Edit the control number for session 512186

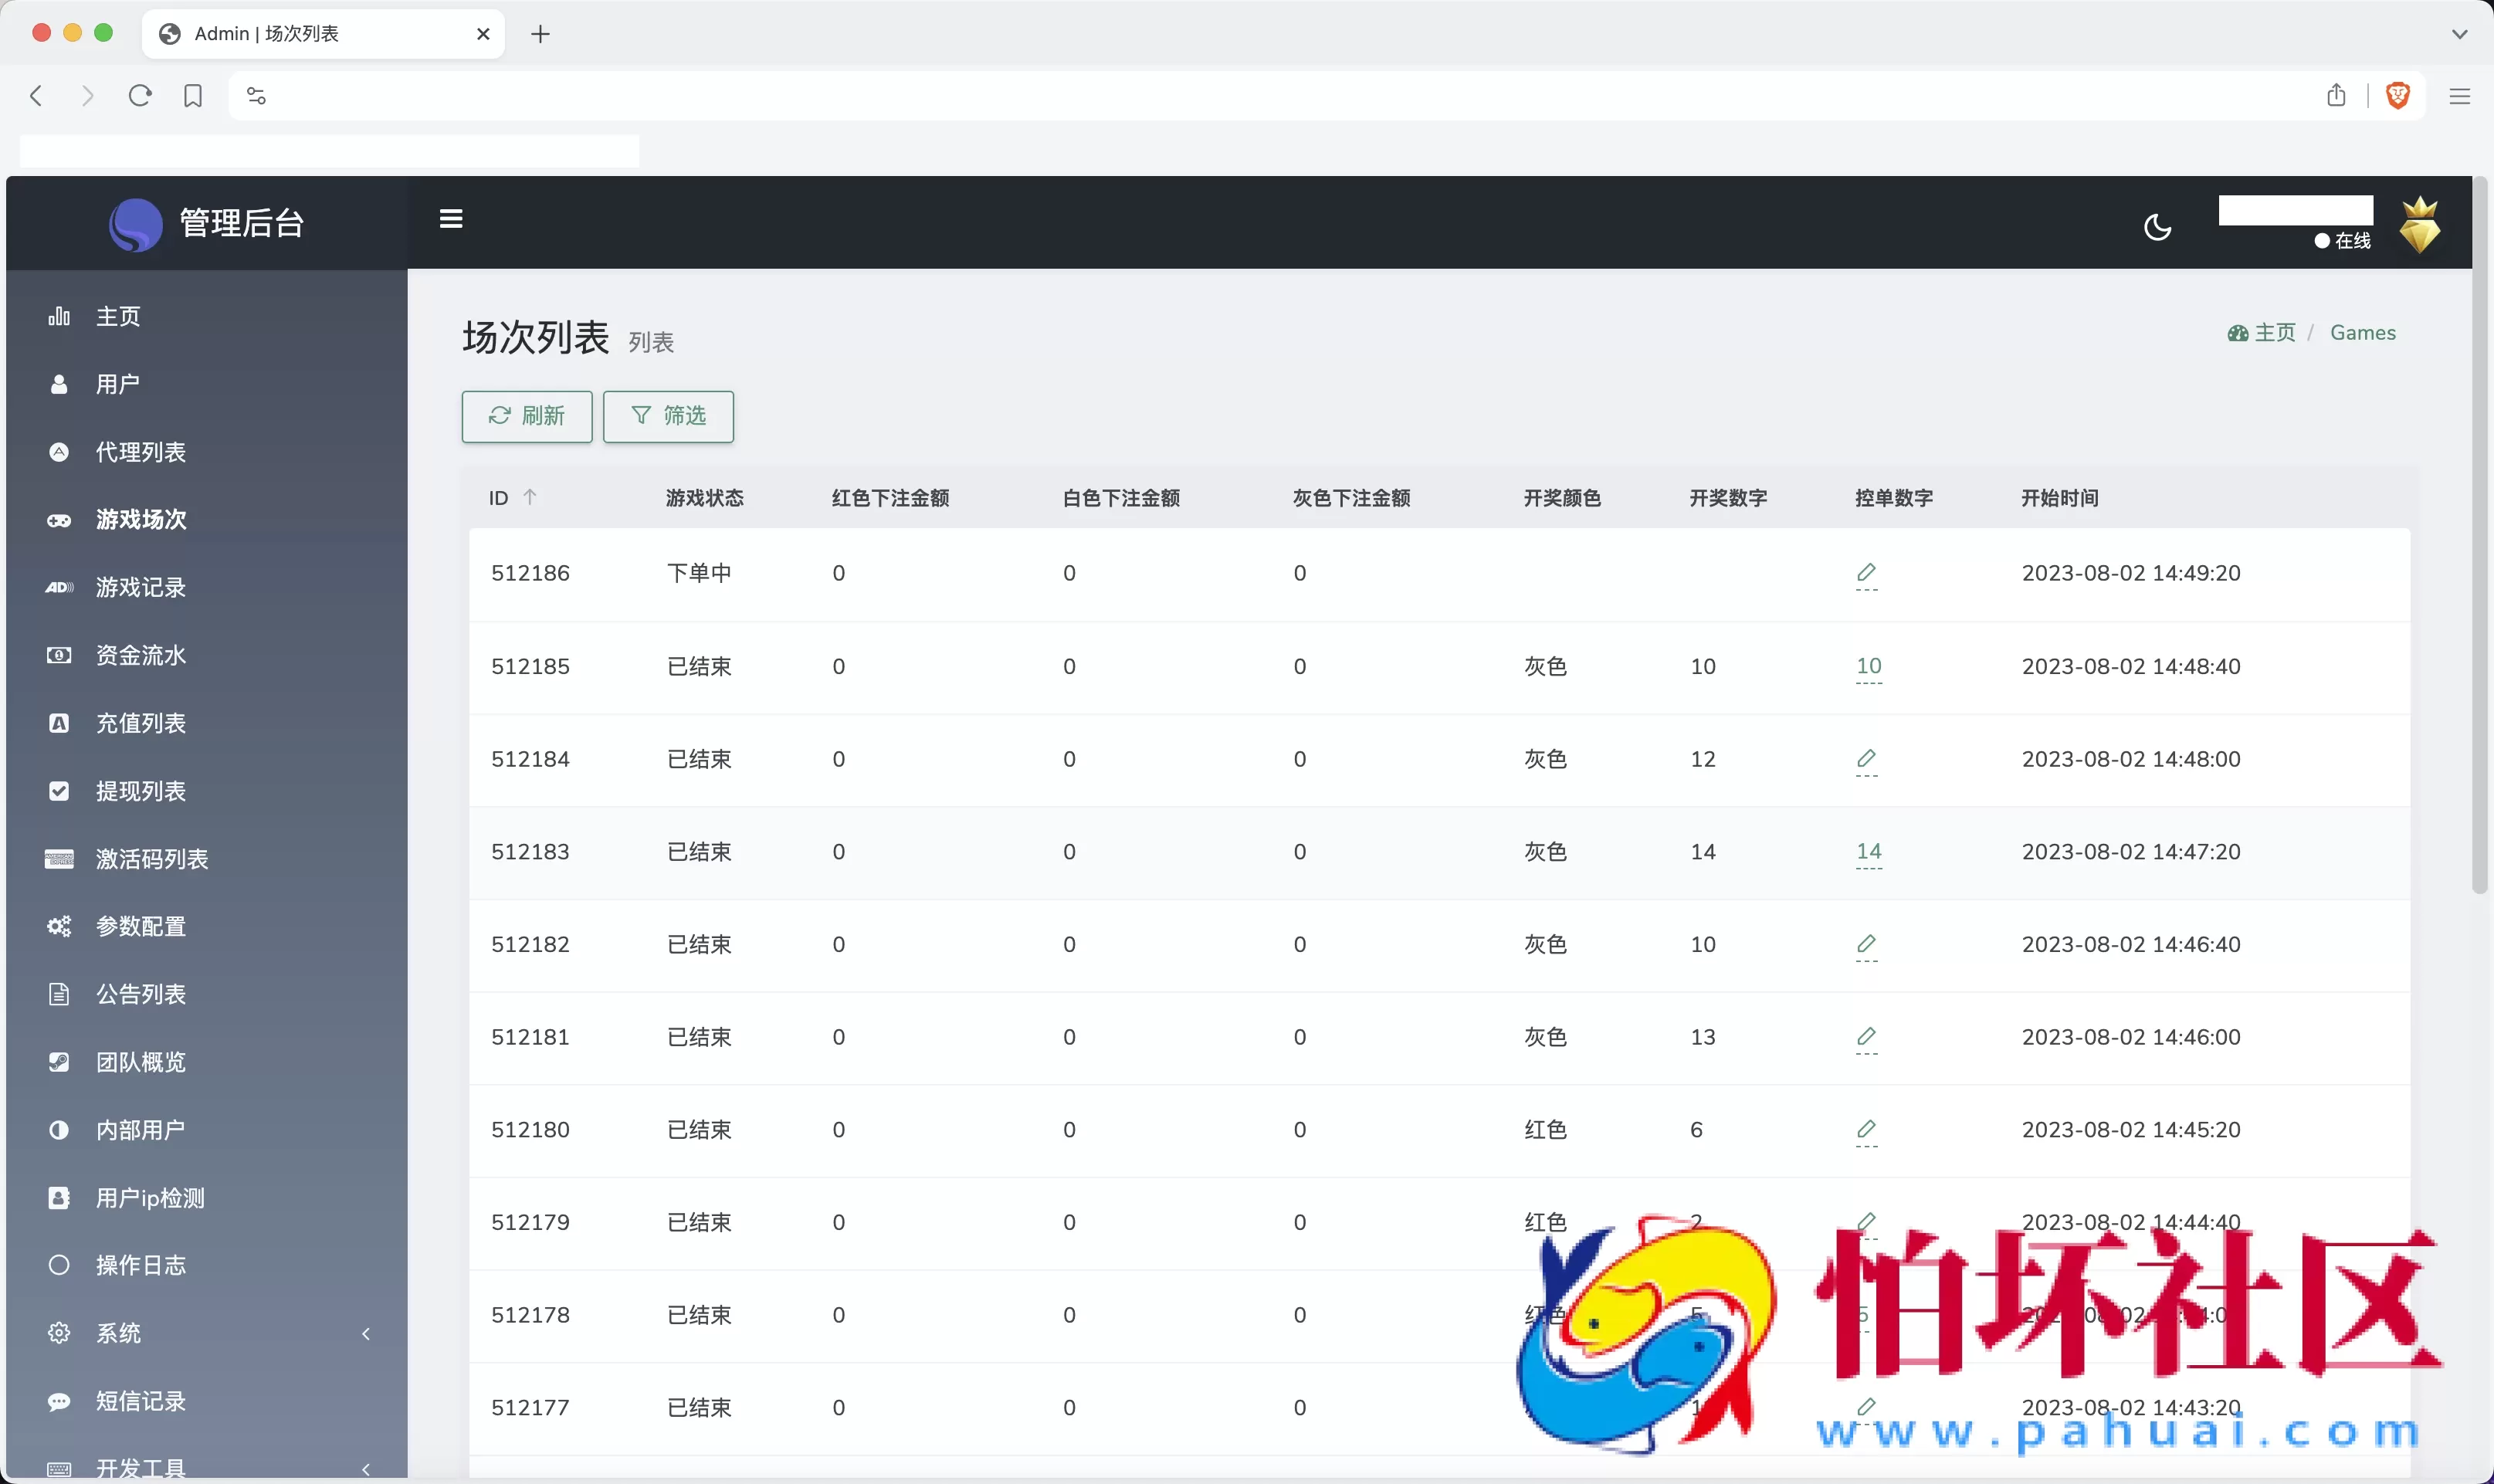(x=1866, y=573)
